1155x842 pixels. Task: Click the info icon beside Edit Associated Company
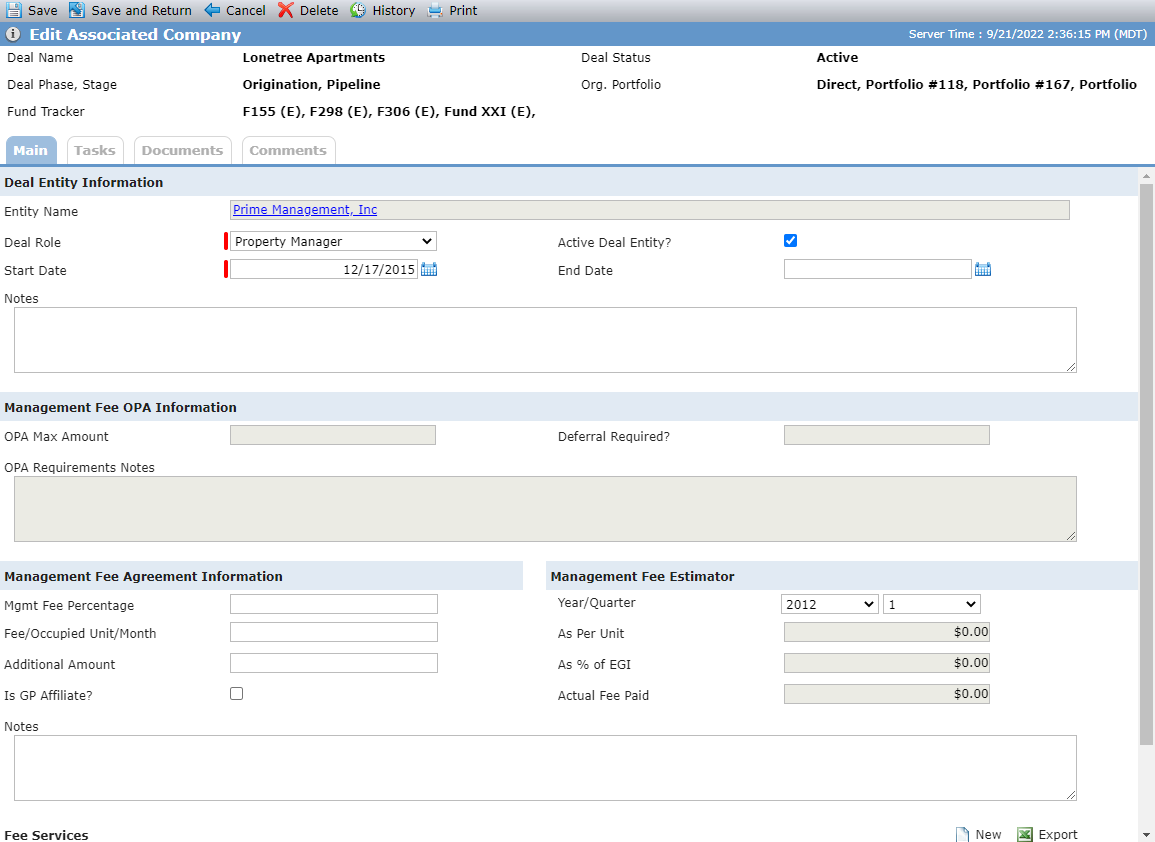[13, 34]
